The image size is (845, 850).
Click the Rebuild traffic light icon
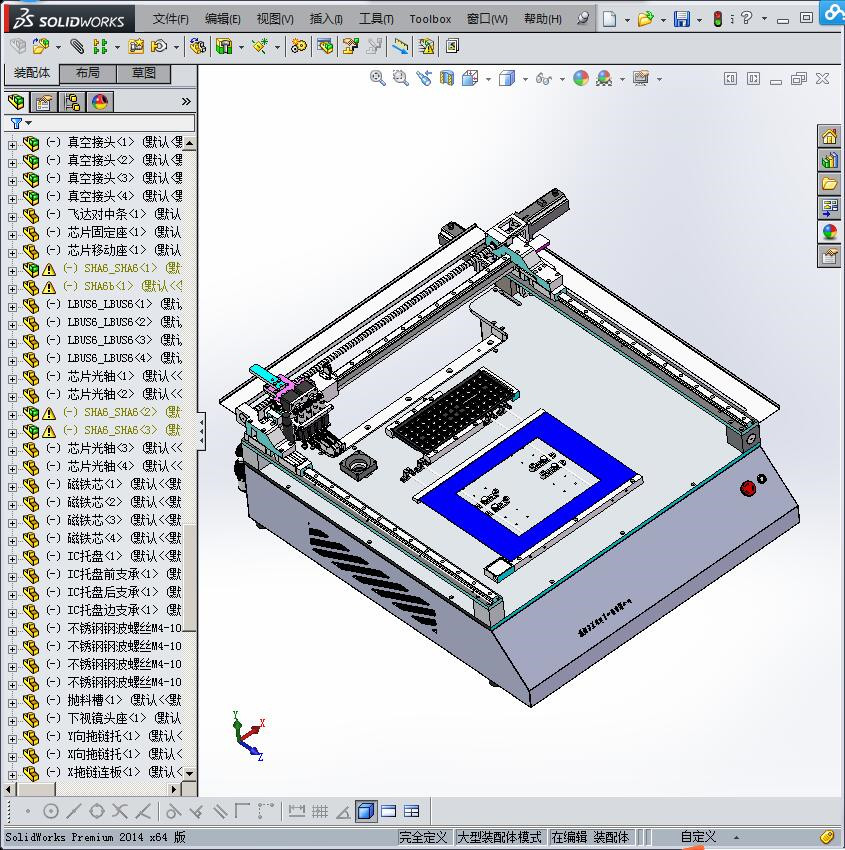(718, 19)
